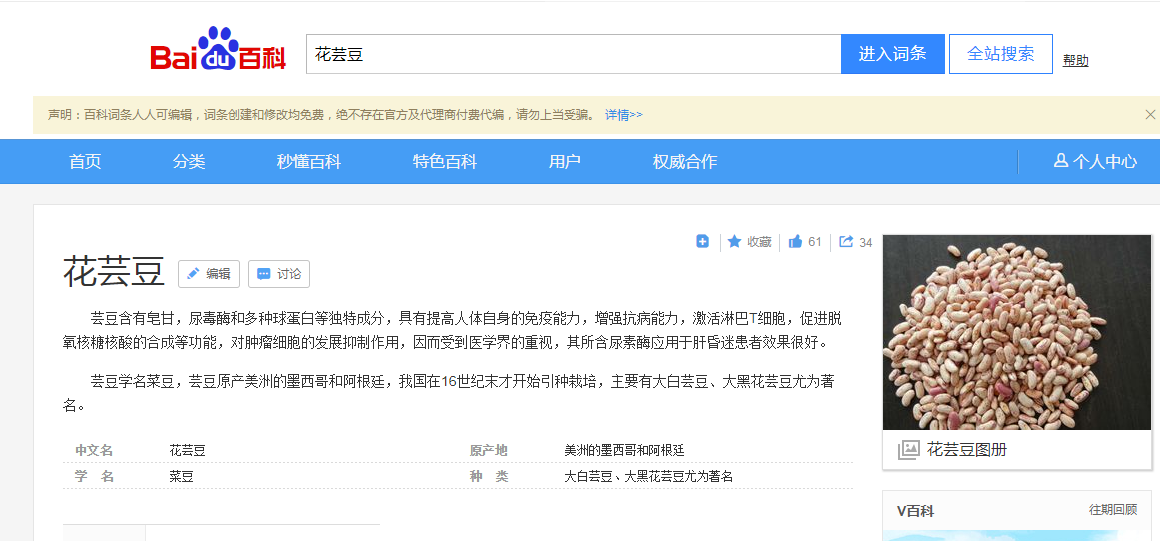Click the V百科 heading
1160x541 pixels.
point(915,511)
